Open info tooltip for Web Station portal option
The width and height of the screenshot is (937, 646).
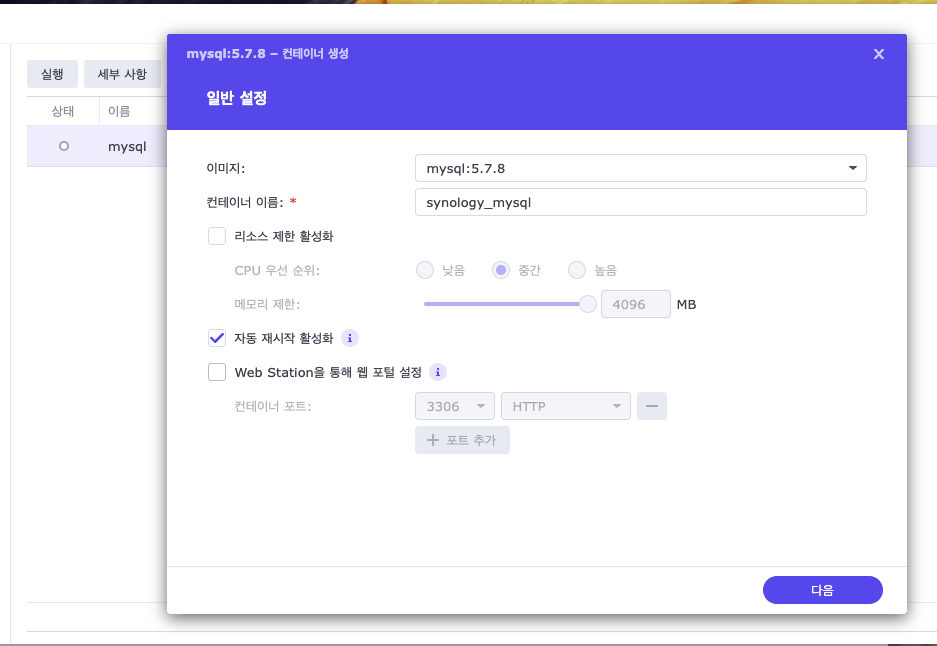point(437,372)
